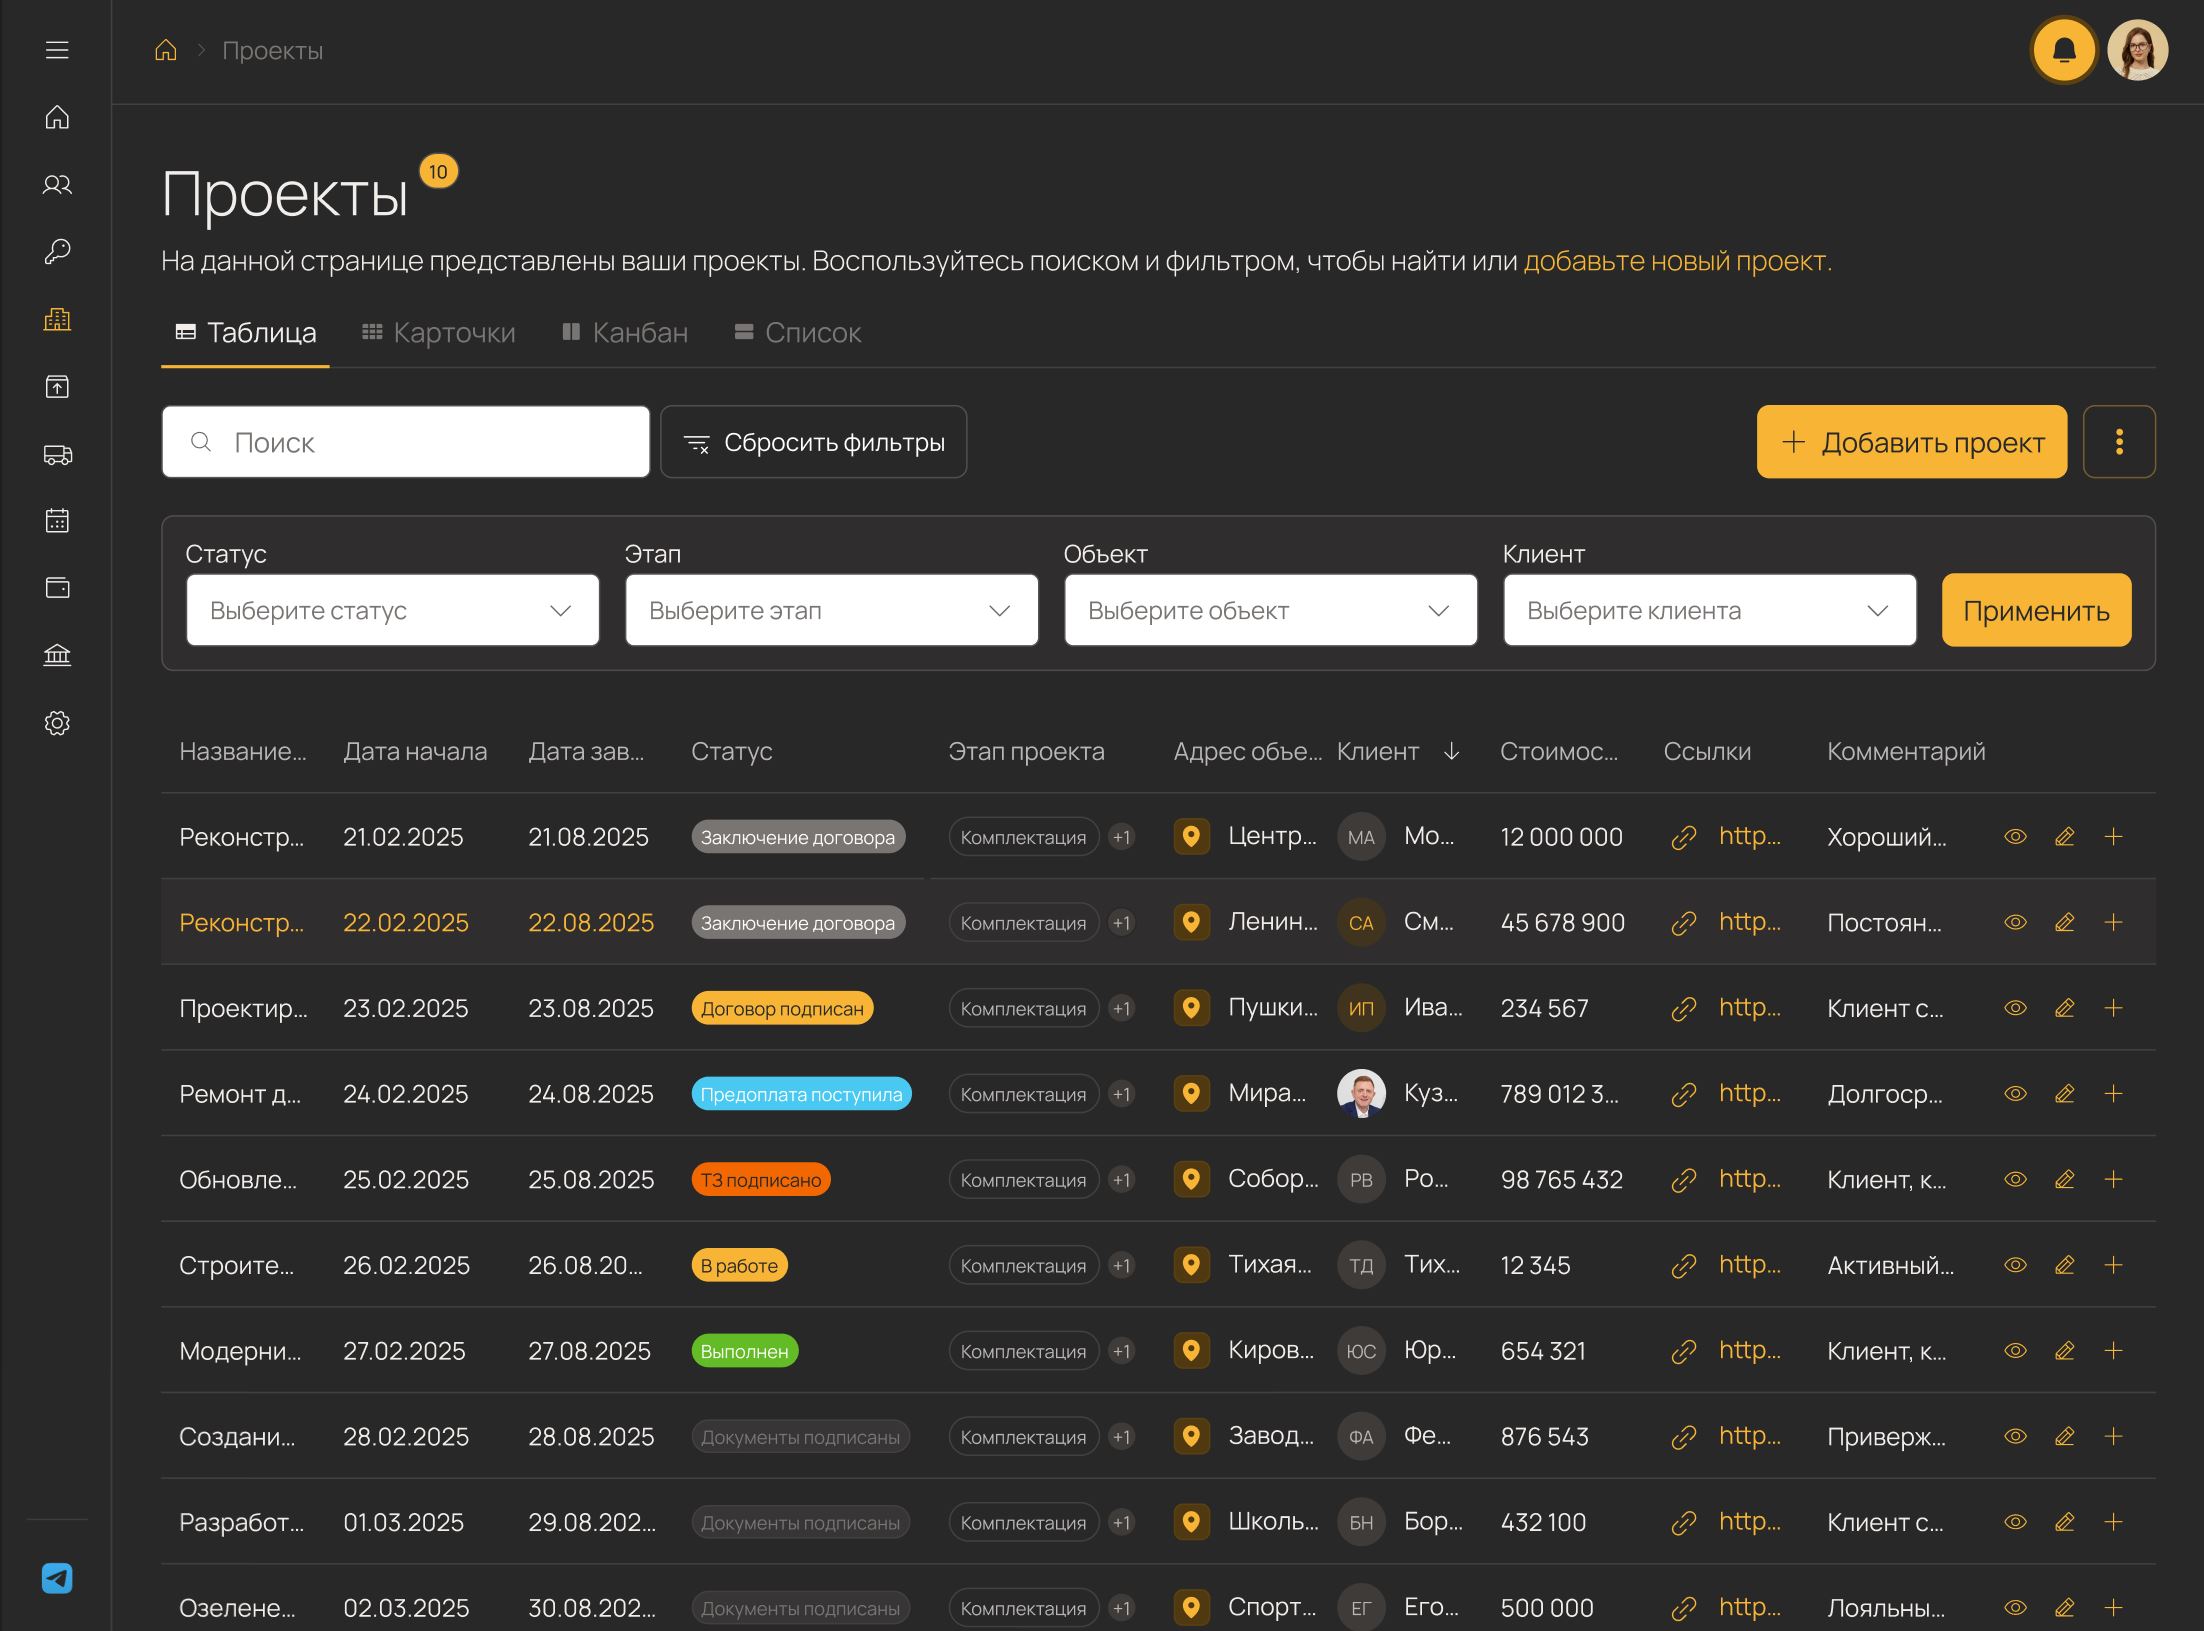View the project starting 28.02.2025
The image size is (2204, 1631).
(x=2015, y=1437)
